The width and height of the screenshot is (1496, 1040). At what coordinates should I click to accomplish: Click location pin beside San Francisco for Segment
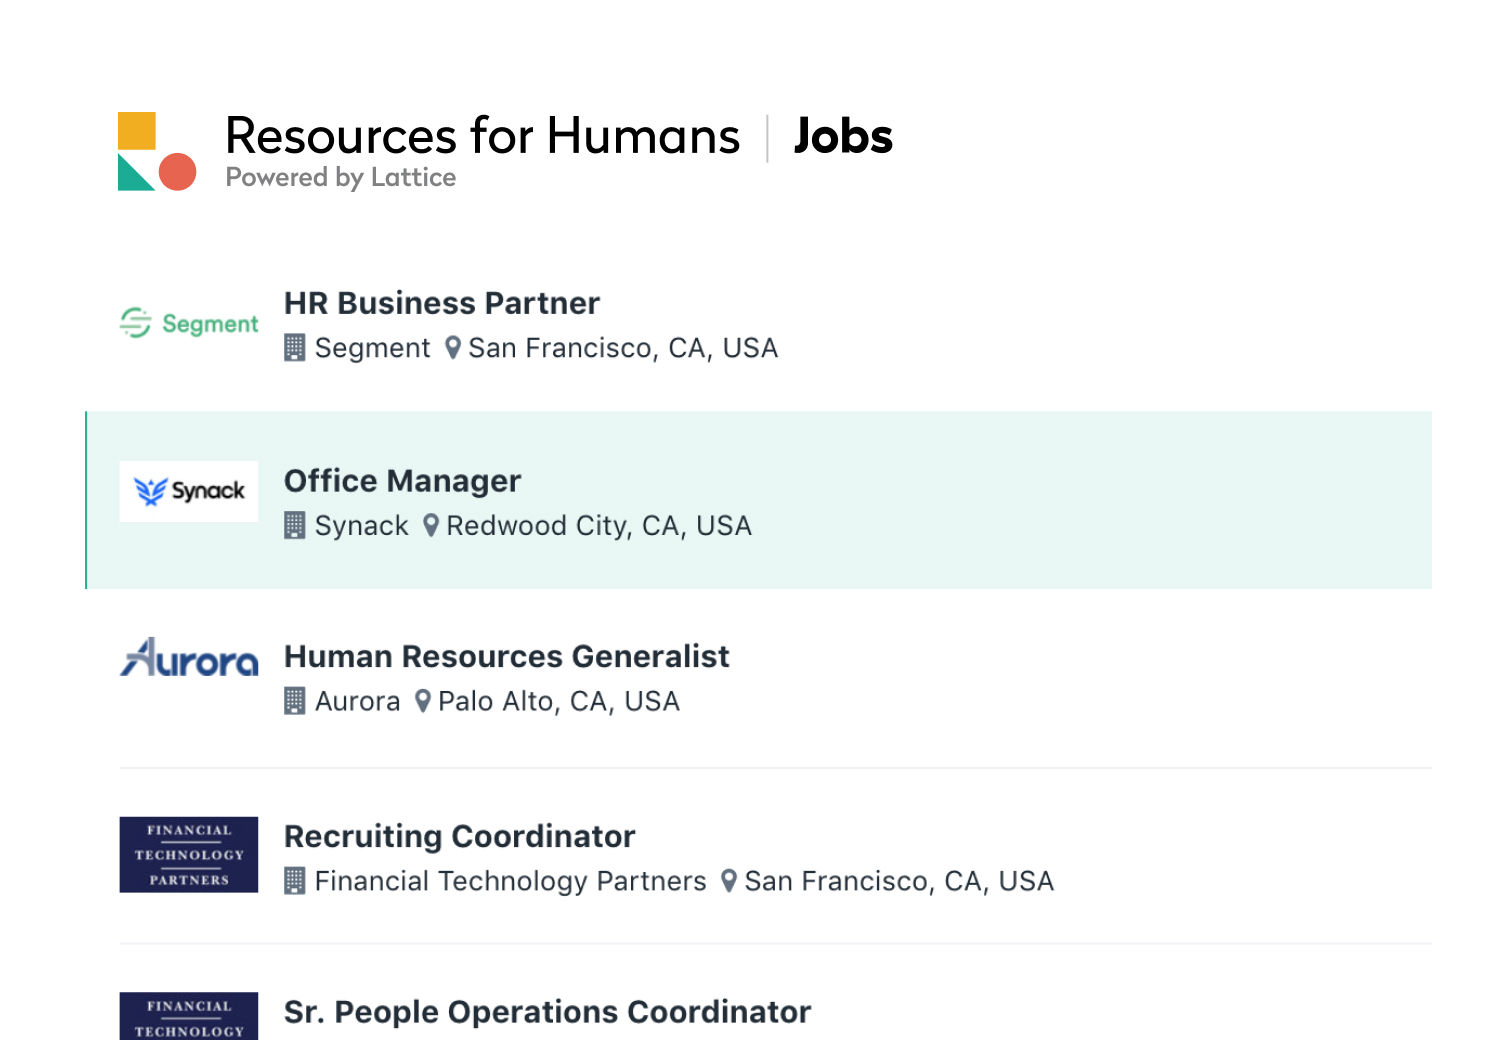coord(452,348)
